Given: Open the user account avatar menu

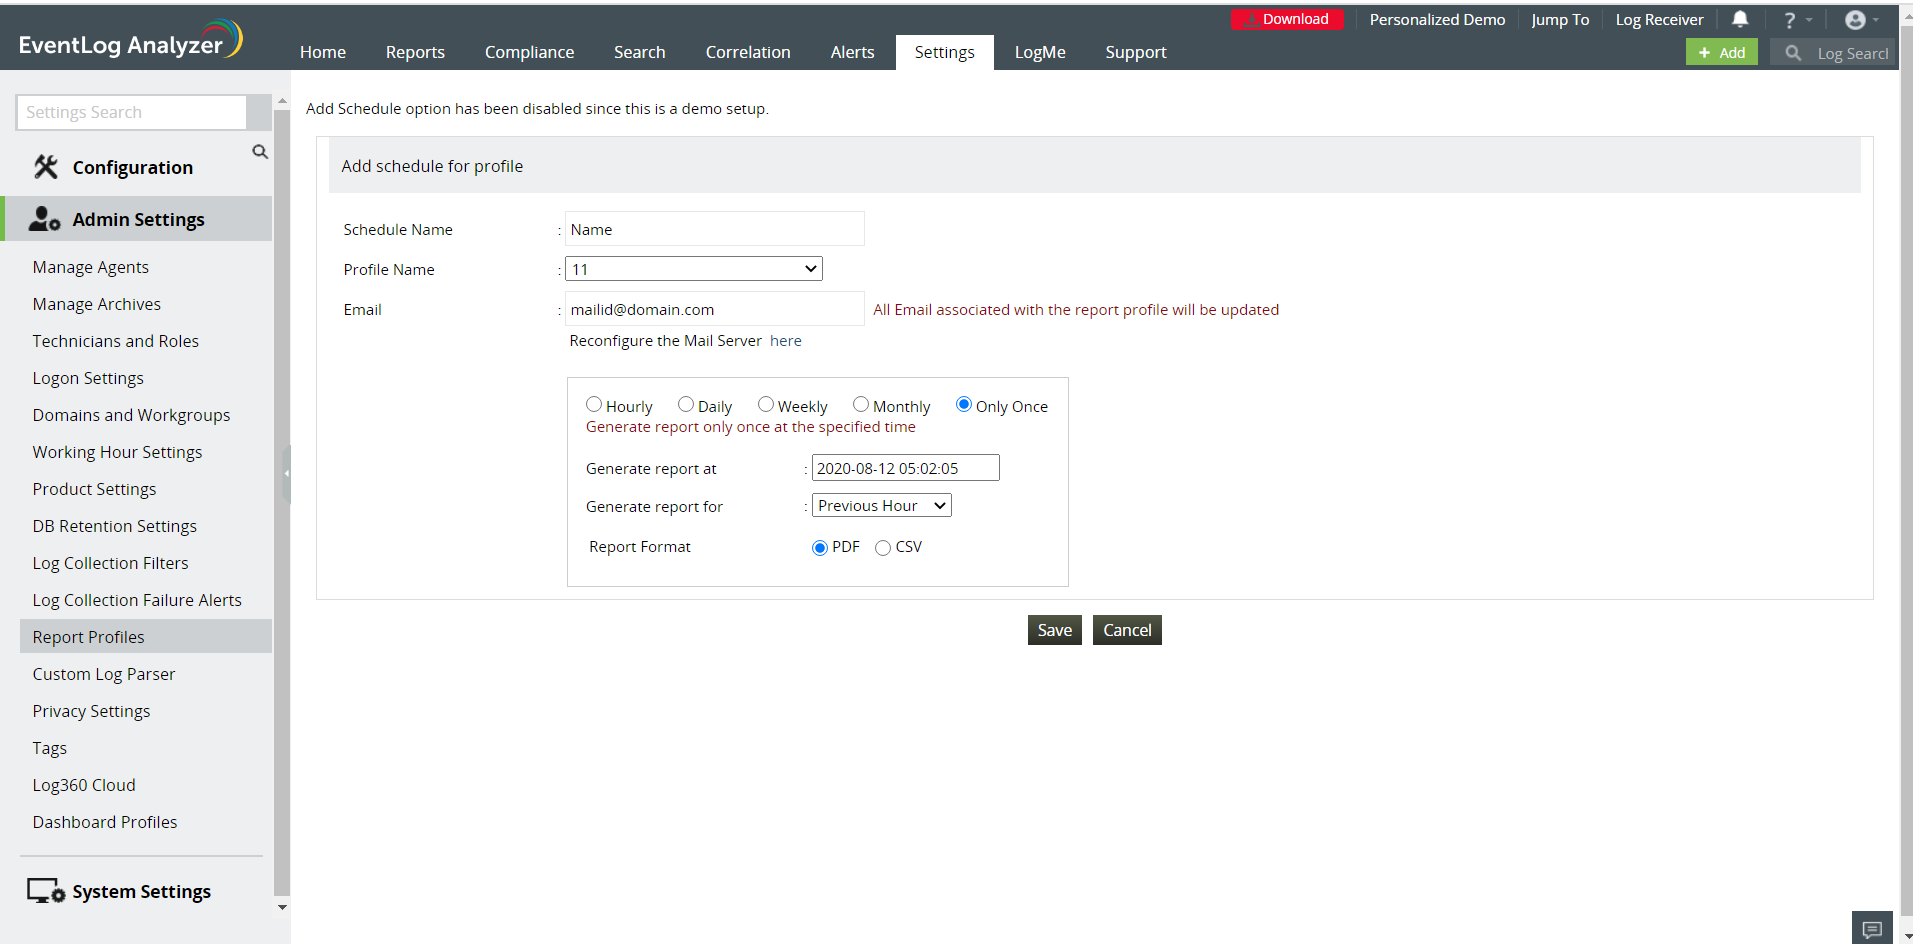Looking at the screenshot, I should click(x=1861, y=20).
